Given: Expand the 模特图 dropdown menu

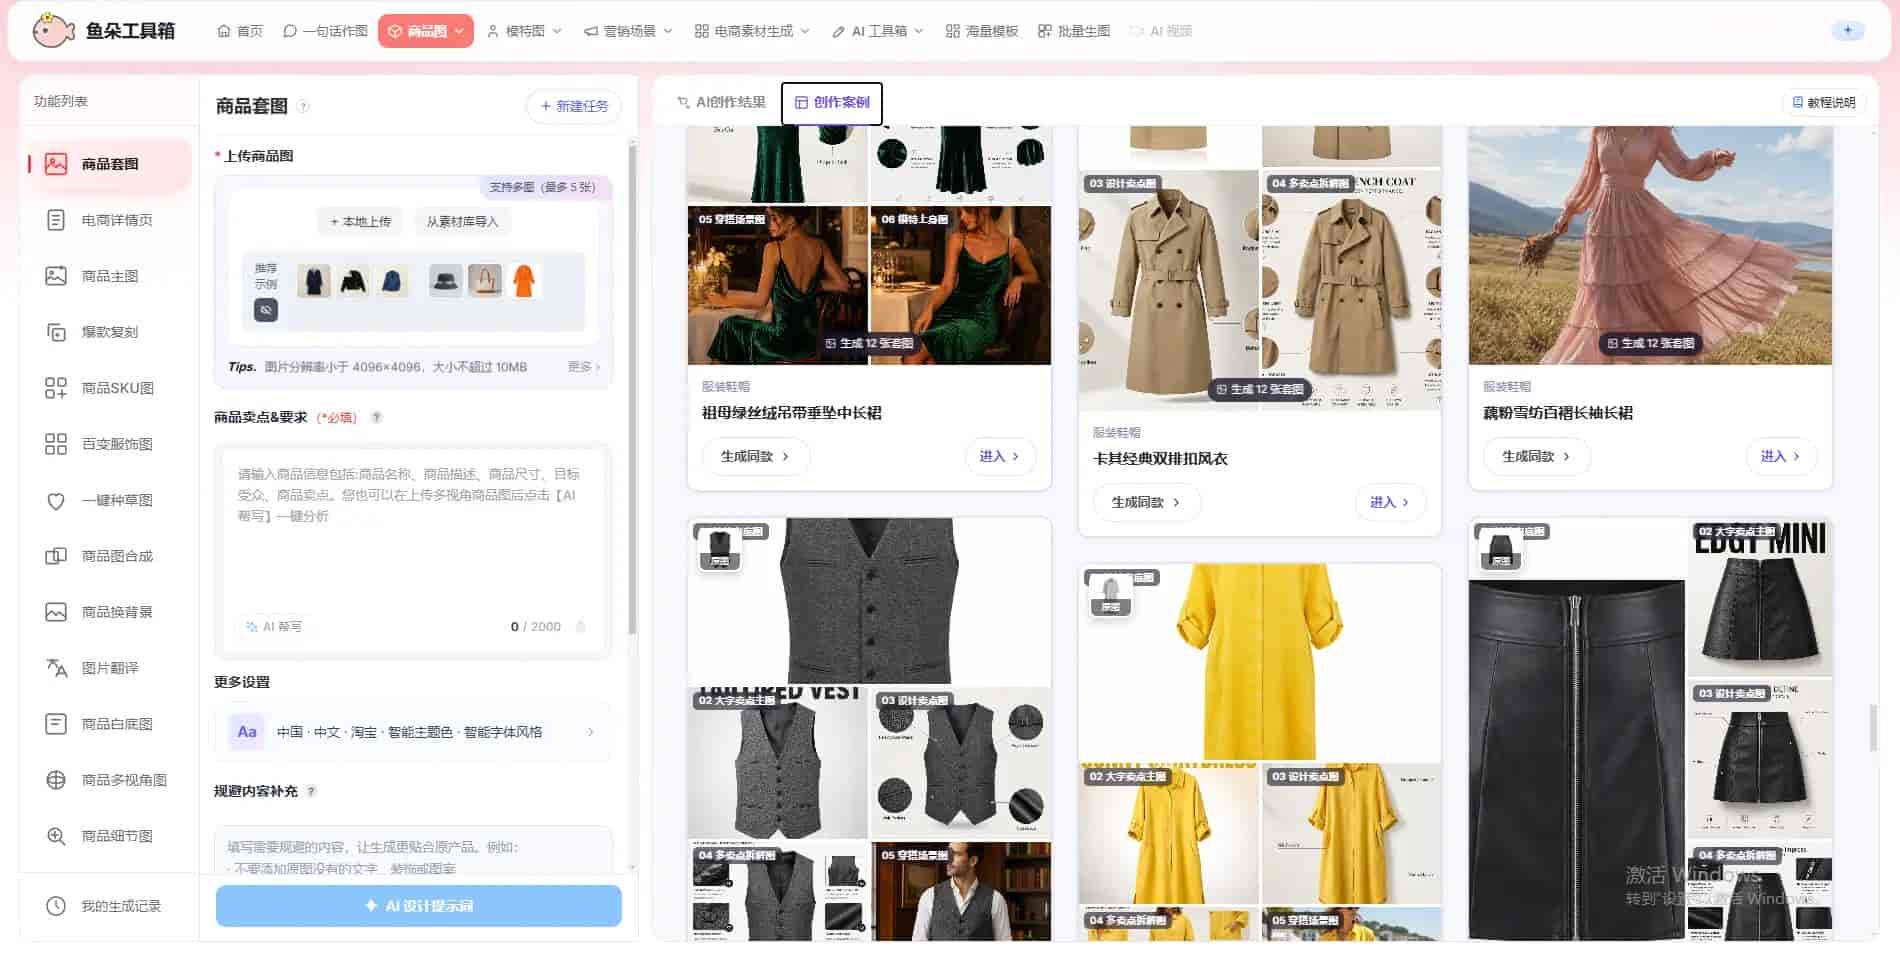Looking at the screenshot, I should pos(524,31).
